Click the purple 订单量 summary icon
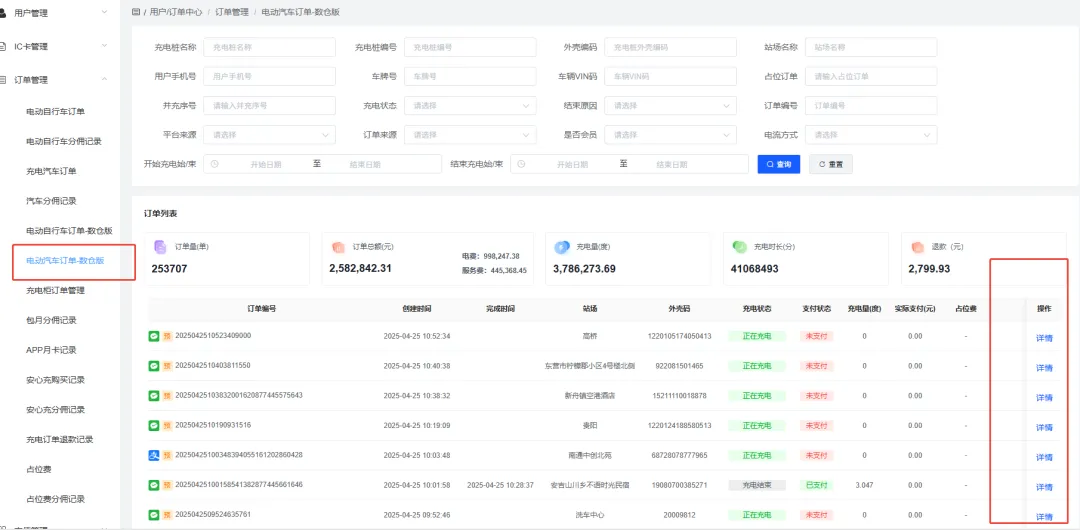This screenshot has height=530, width=1080. tap(160, 246)
